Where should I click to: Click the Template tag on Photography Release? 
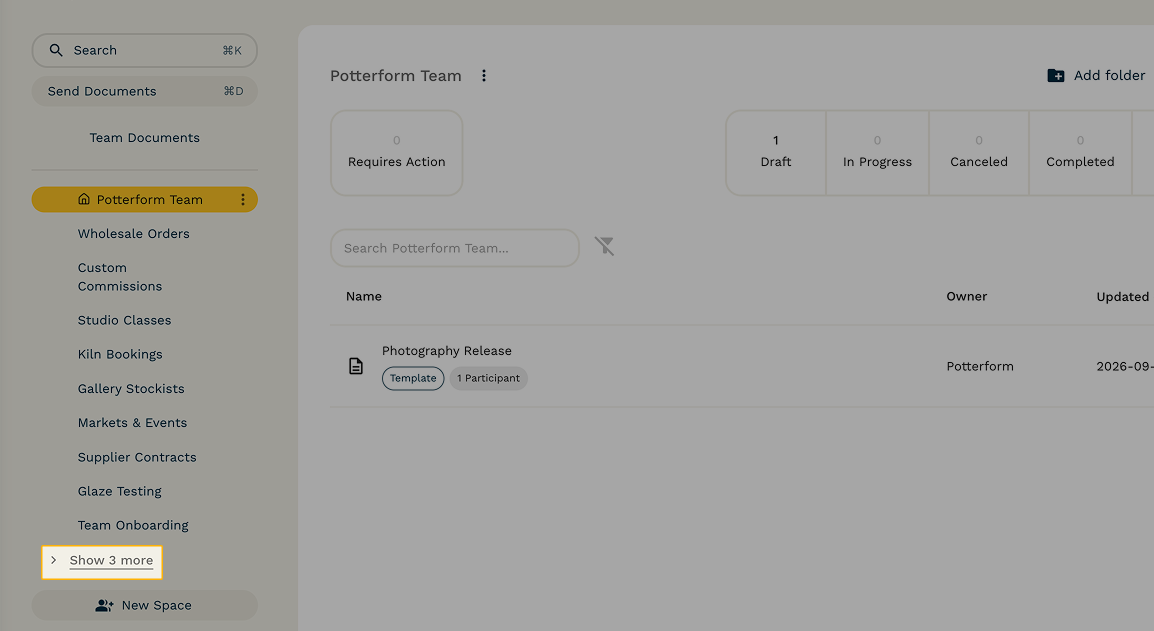[x=413, y=378]
